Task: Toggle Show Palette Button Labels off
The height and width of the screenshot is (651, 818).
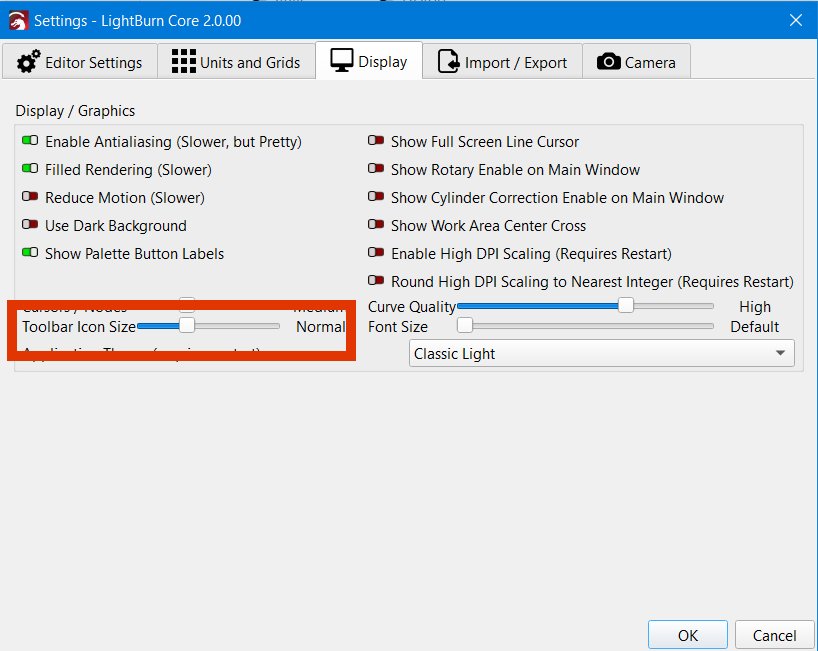Action: [x=30, y=254]
